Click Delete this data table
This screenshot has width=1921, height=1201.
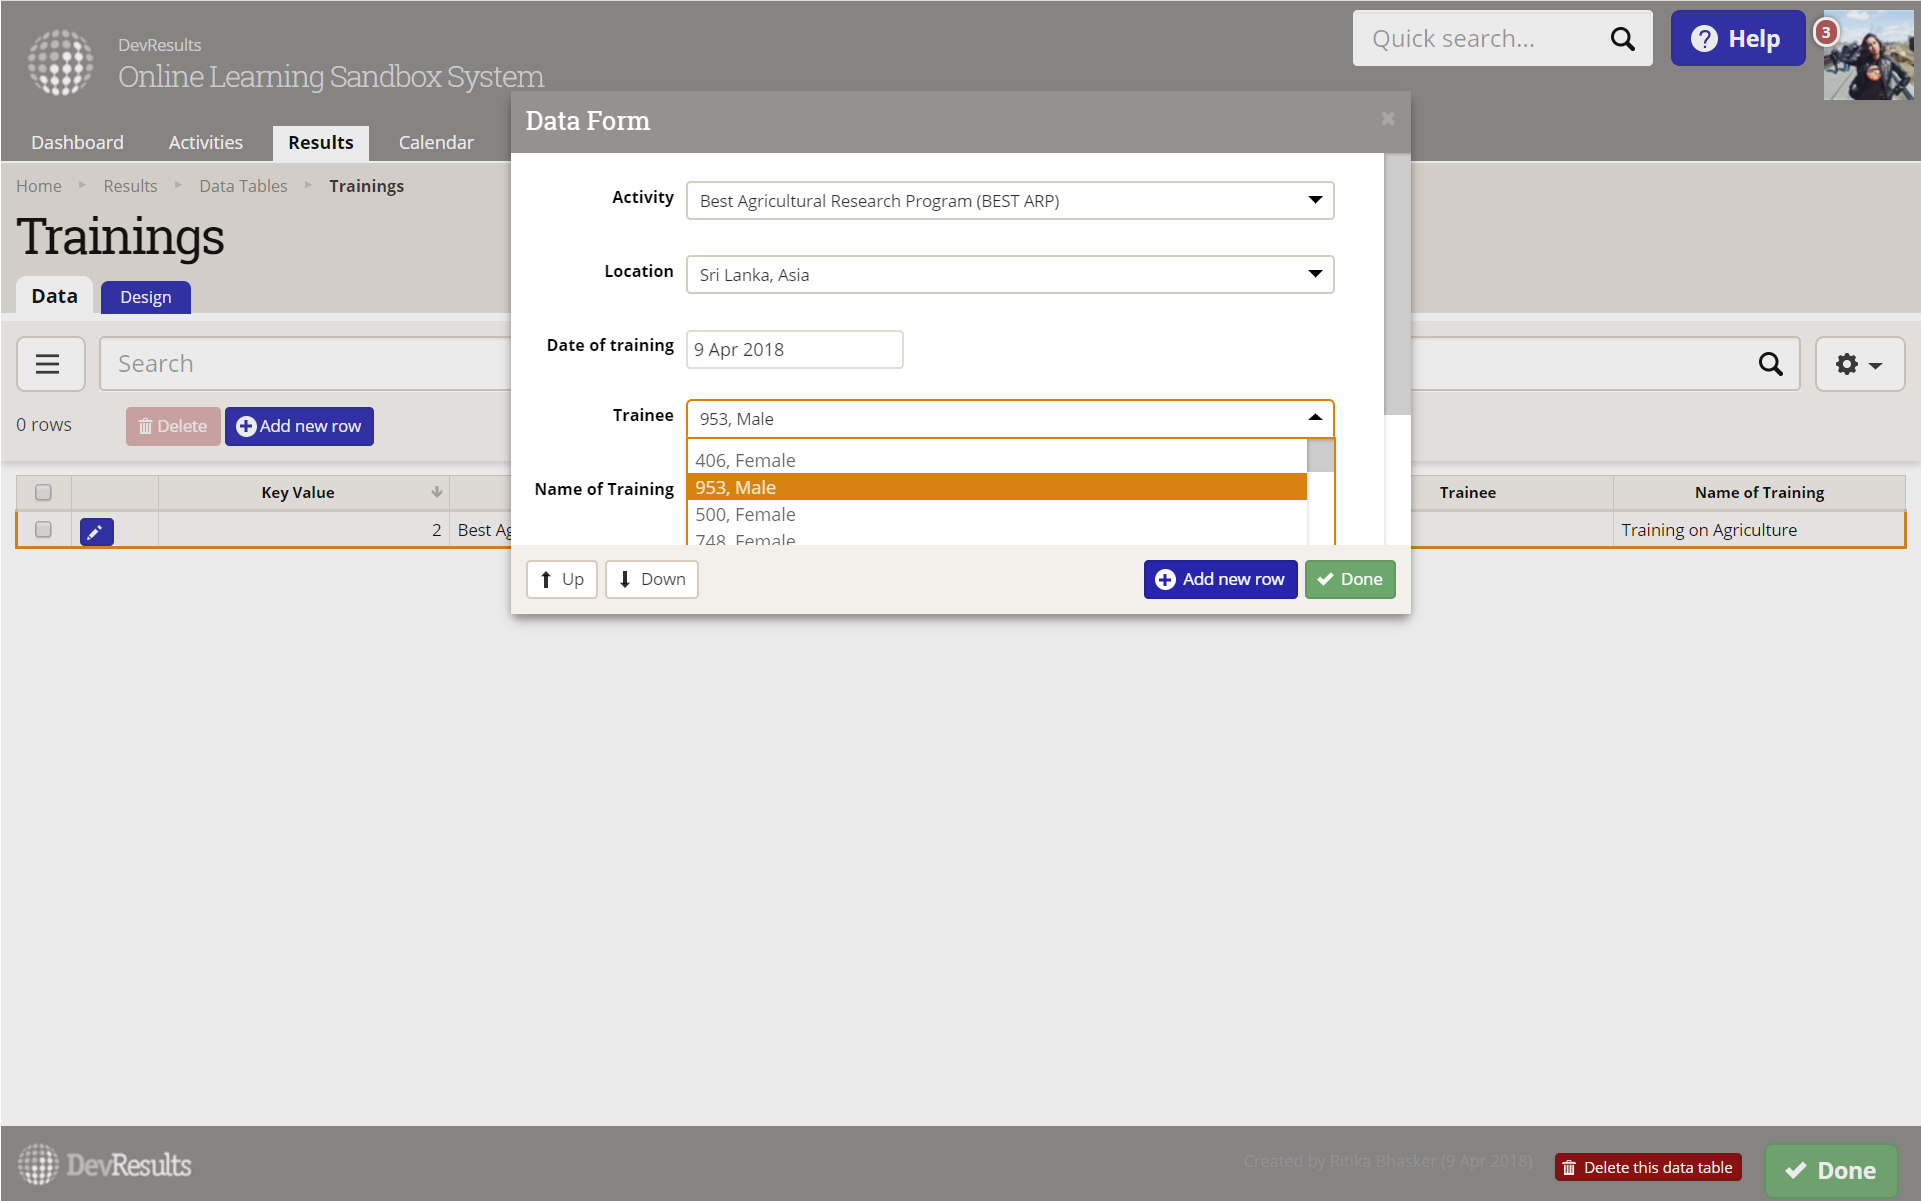pos(1647,1167)
